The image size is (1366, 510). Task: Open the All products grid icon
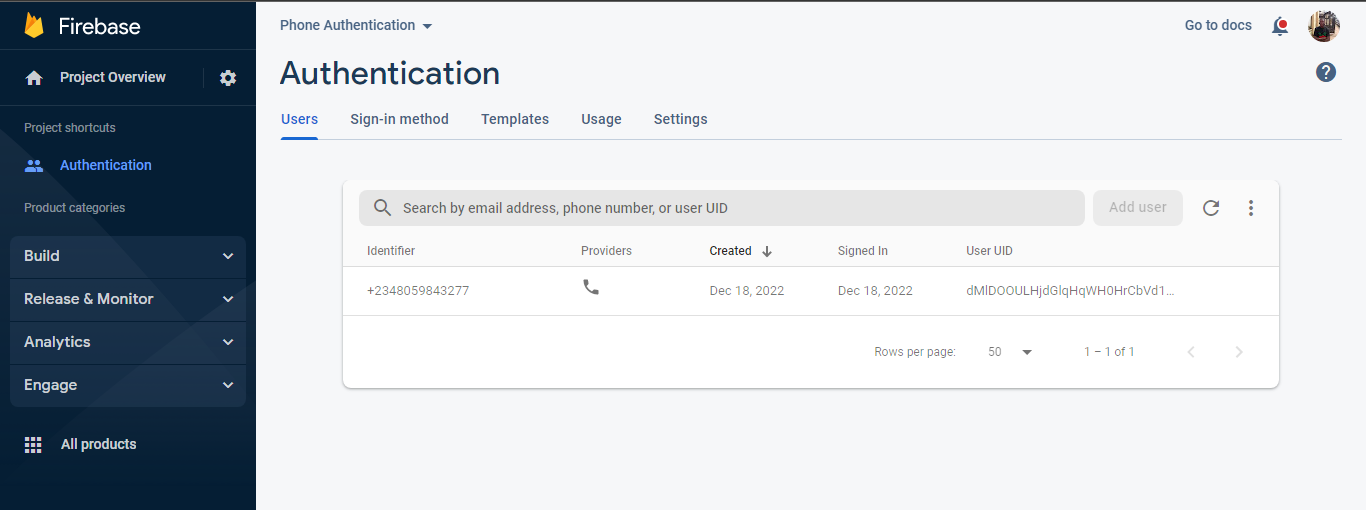coord(33,445)
